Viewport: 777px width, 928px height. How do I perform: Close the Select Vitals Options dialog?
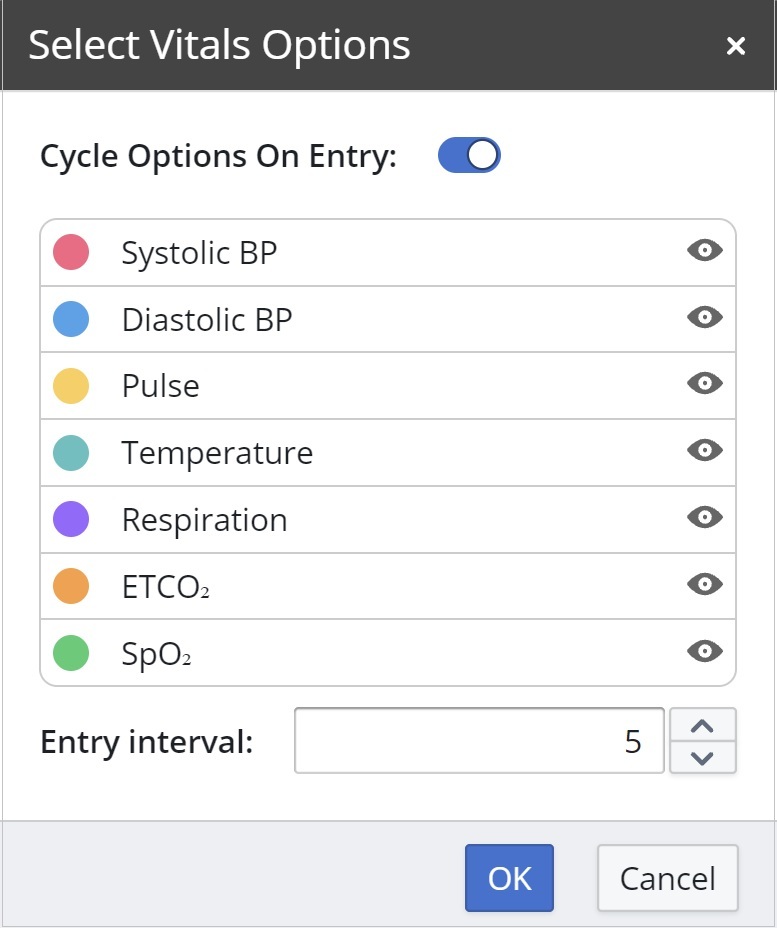click(736, 46)
